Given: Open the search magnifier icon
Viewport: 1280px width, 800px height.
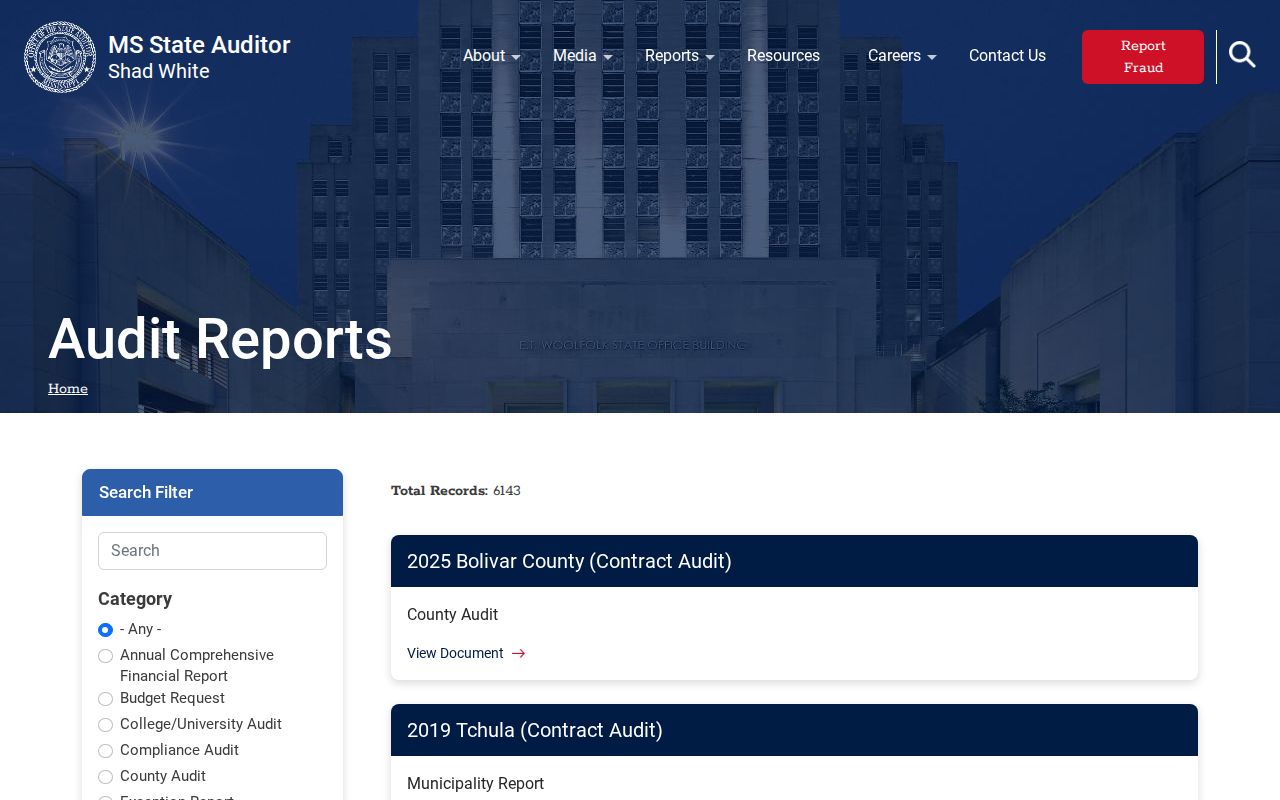Looking at the screenshot, I should point(1242,55).
